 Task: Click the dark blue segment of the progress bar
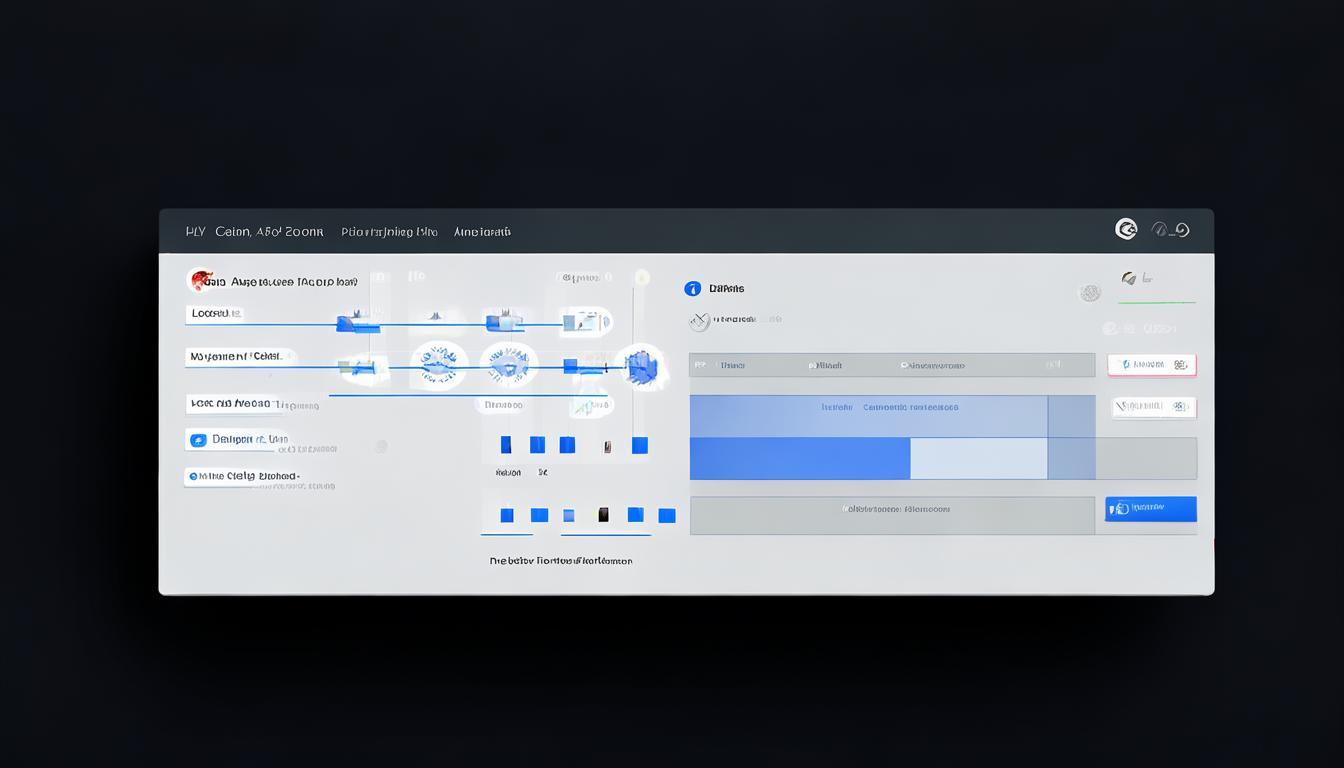click(799, 459)
